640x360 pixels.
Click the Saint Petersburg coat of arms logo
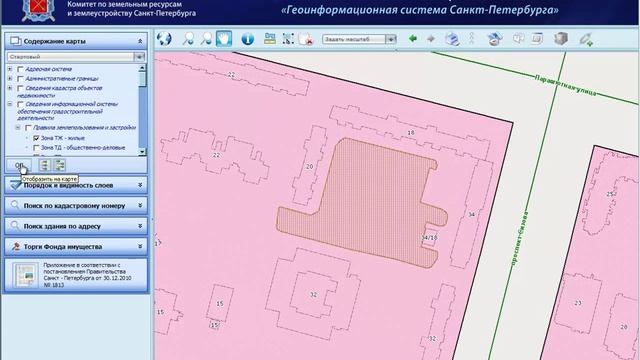(38, 10)
